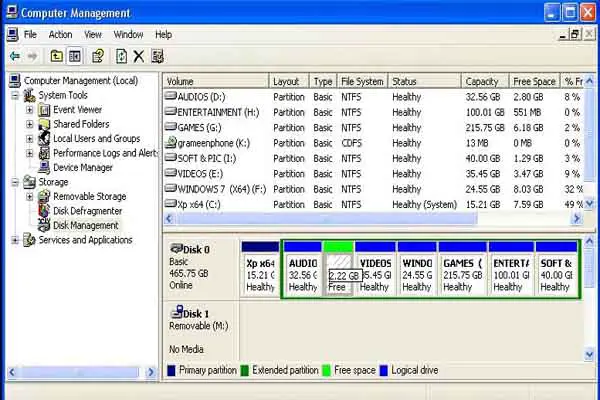Sort by the Layout column header

point(289,82)
